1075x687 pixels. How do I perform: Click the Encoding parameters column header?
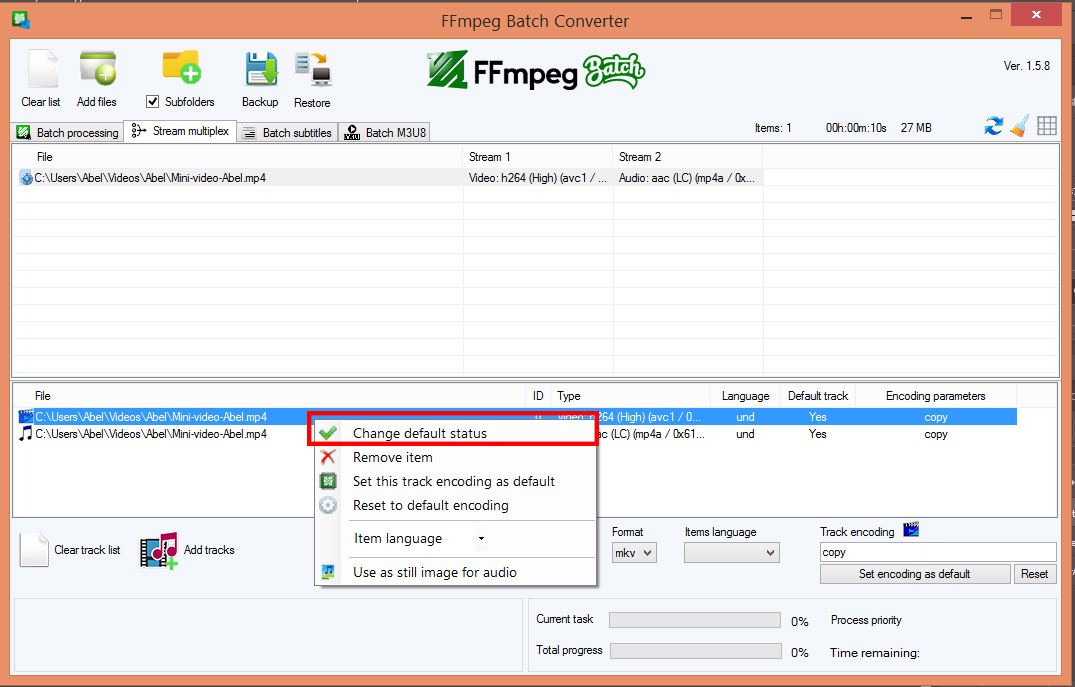[x=936, y=396]
